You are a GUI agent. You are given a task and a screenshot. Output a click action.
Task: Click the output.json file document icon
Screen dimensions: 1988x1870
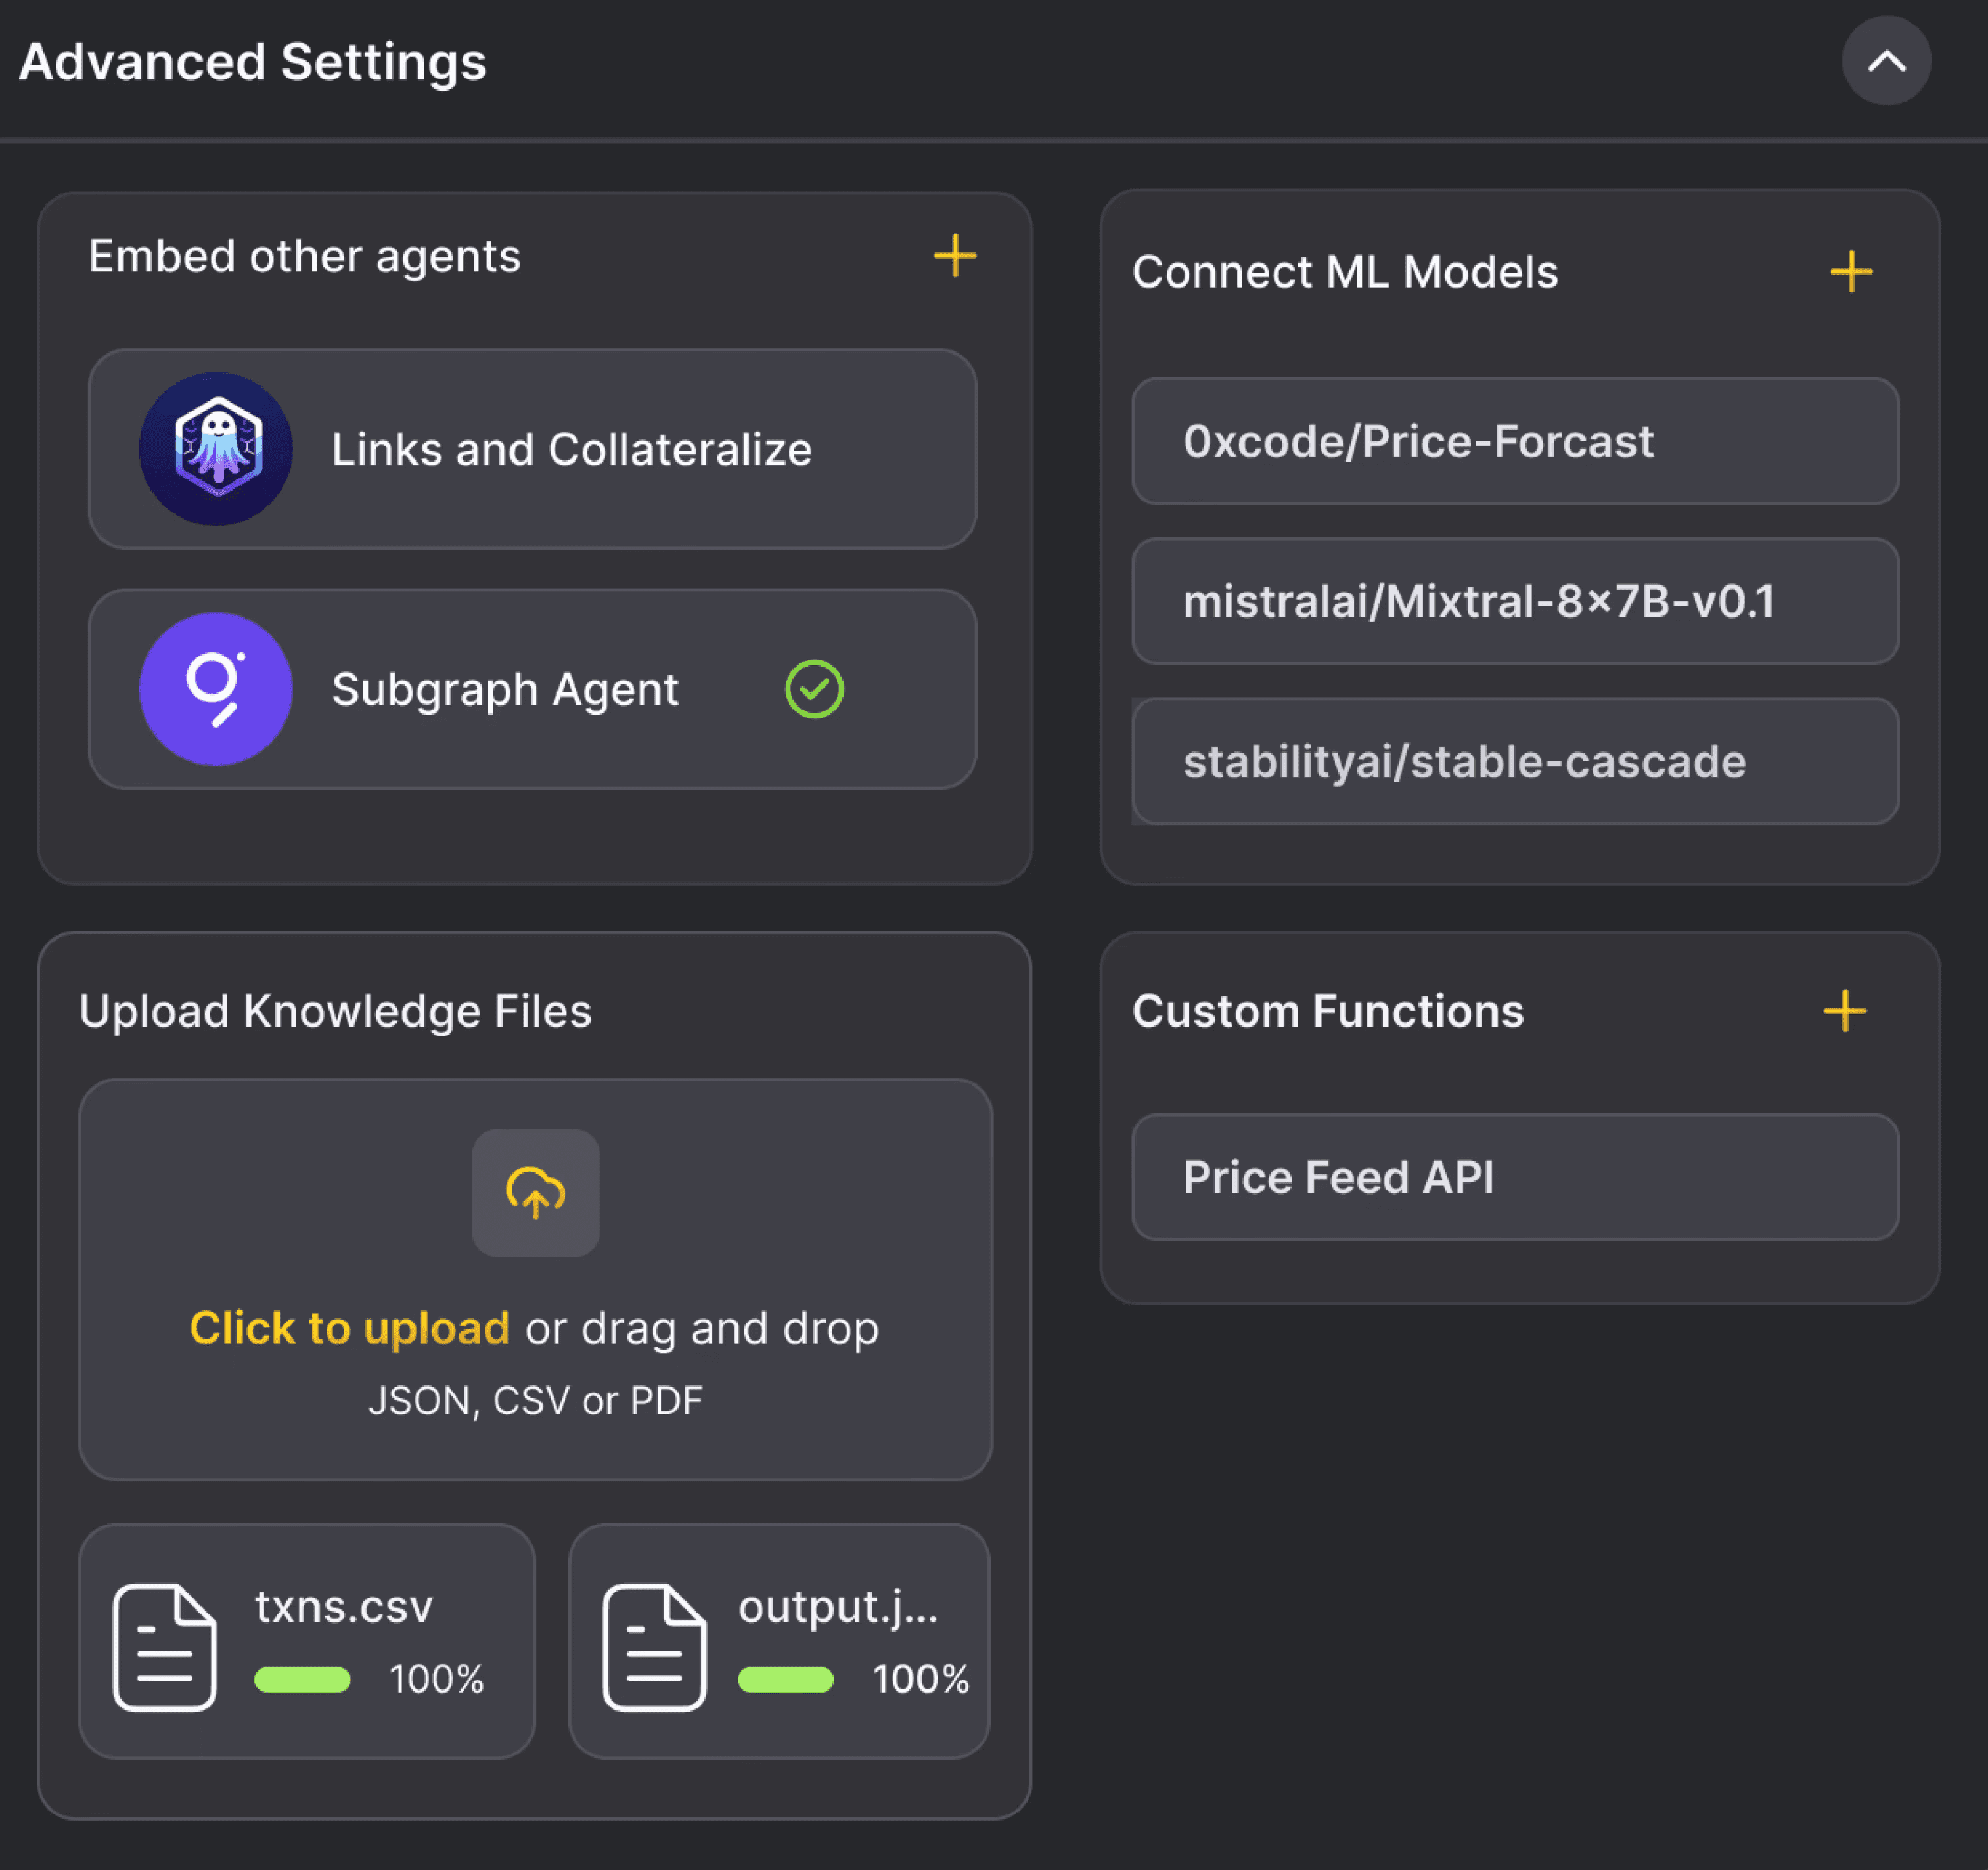point(654,1646)
